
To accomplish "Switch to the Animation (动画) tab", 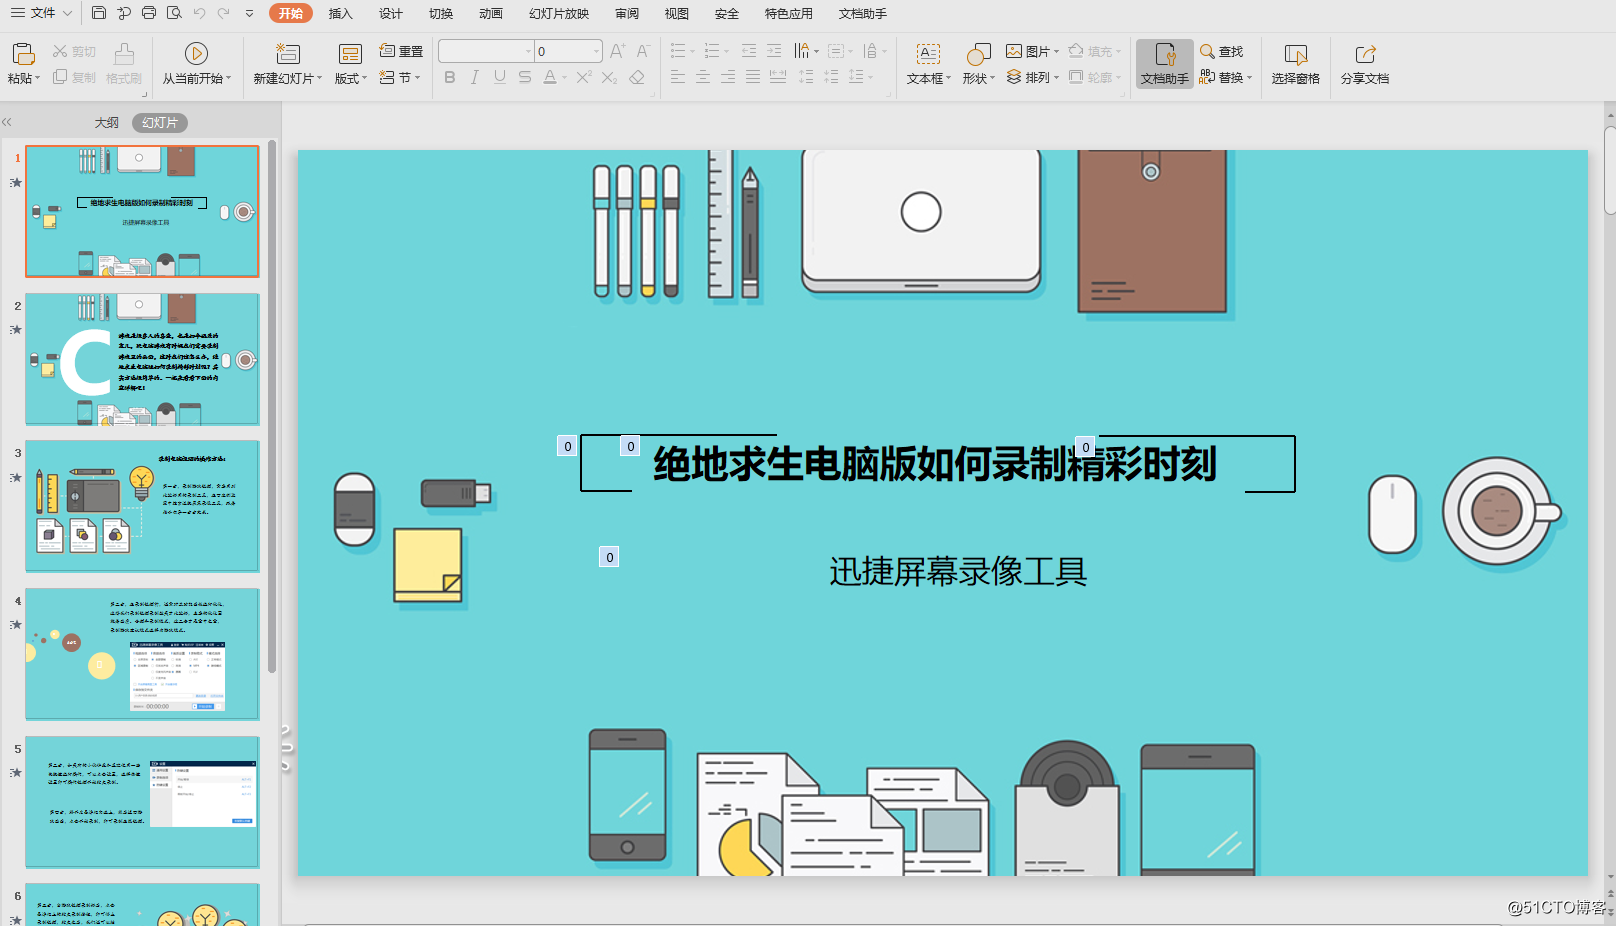I will (x=491, y=13).
